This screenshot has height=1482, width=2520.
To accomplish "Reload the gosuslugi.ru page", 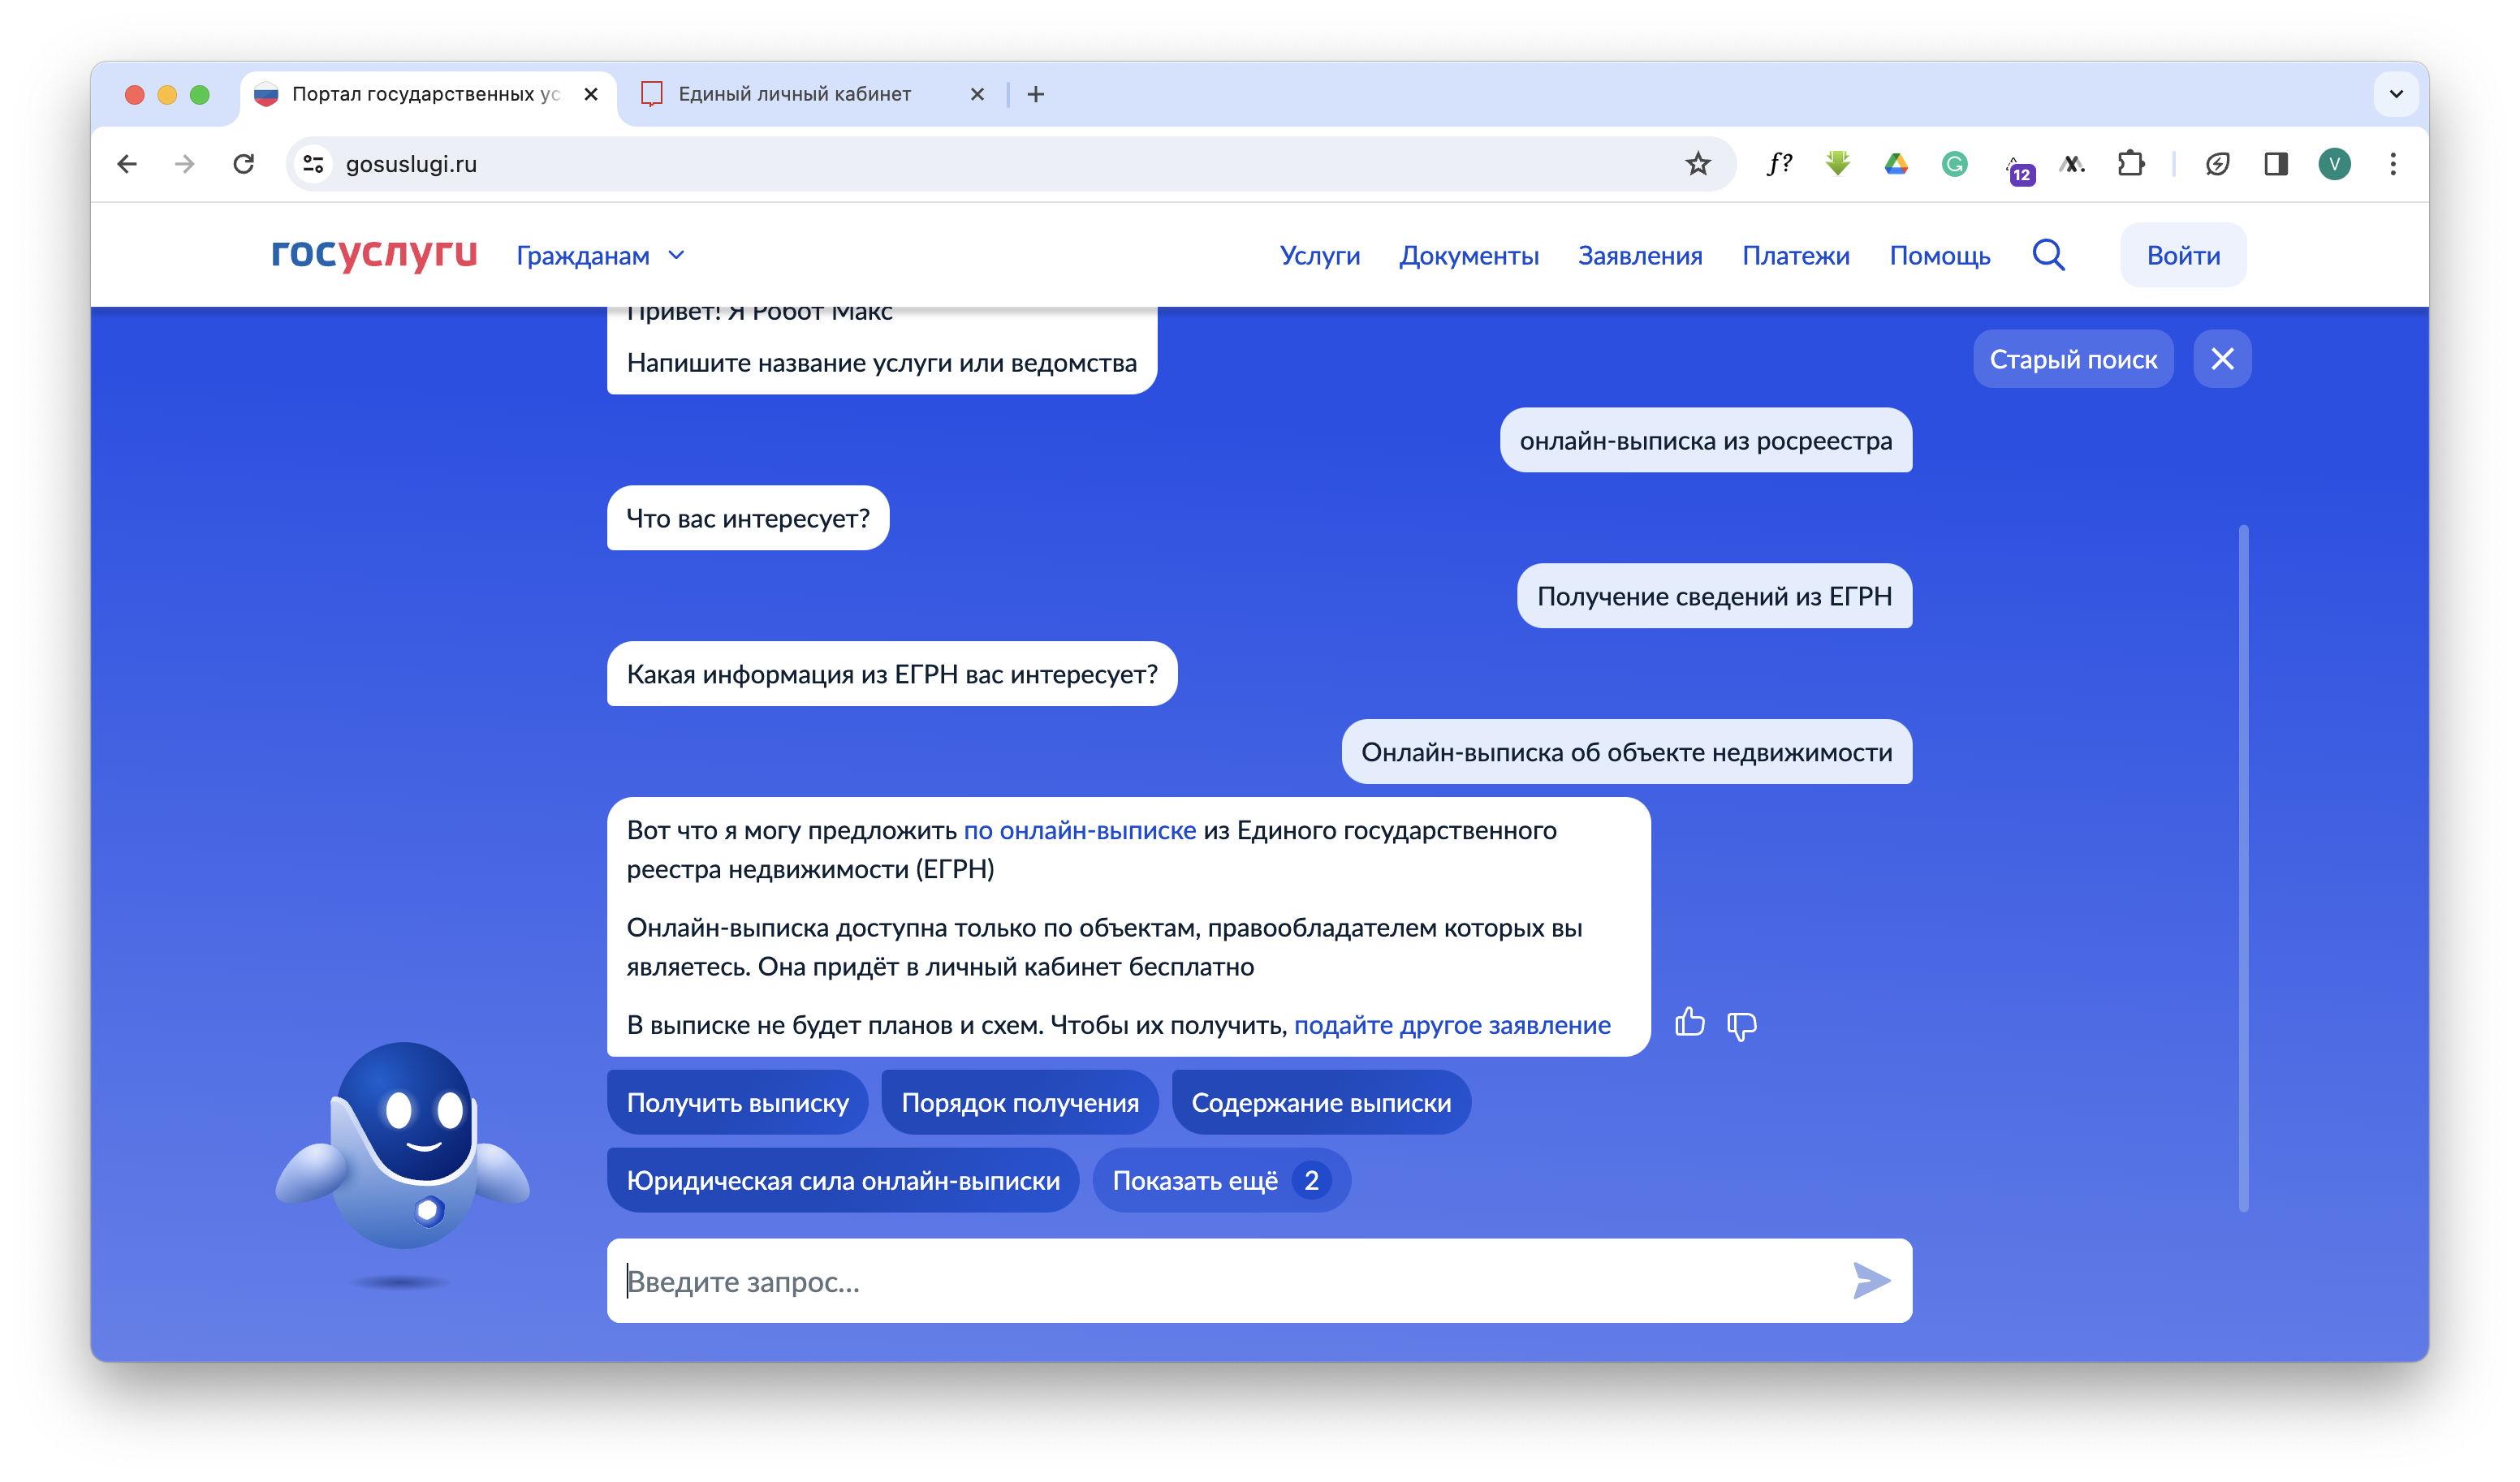I will (243, 164).
